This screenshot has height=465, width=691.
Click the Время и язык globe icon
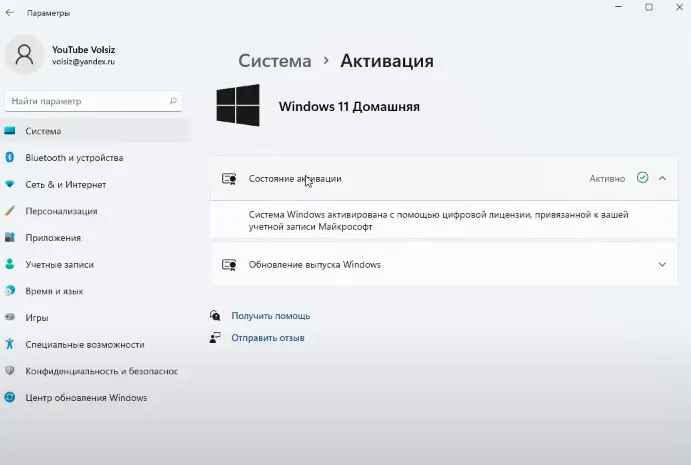(x=10, y=290)
